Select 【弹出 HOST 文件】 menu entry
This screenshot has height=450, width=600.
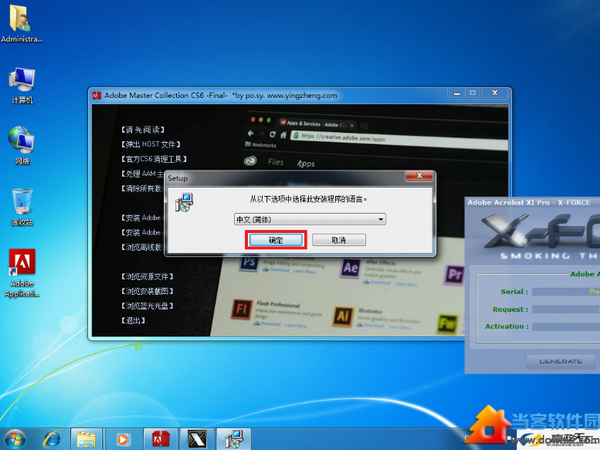pos(150,145)
